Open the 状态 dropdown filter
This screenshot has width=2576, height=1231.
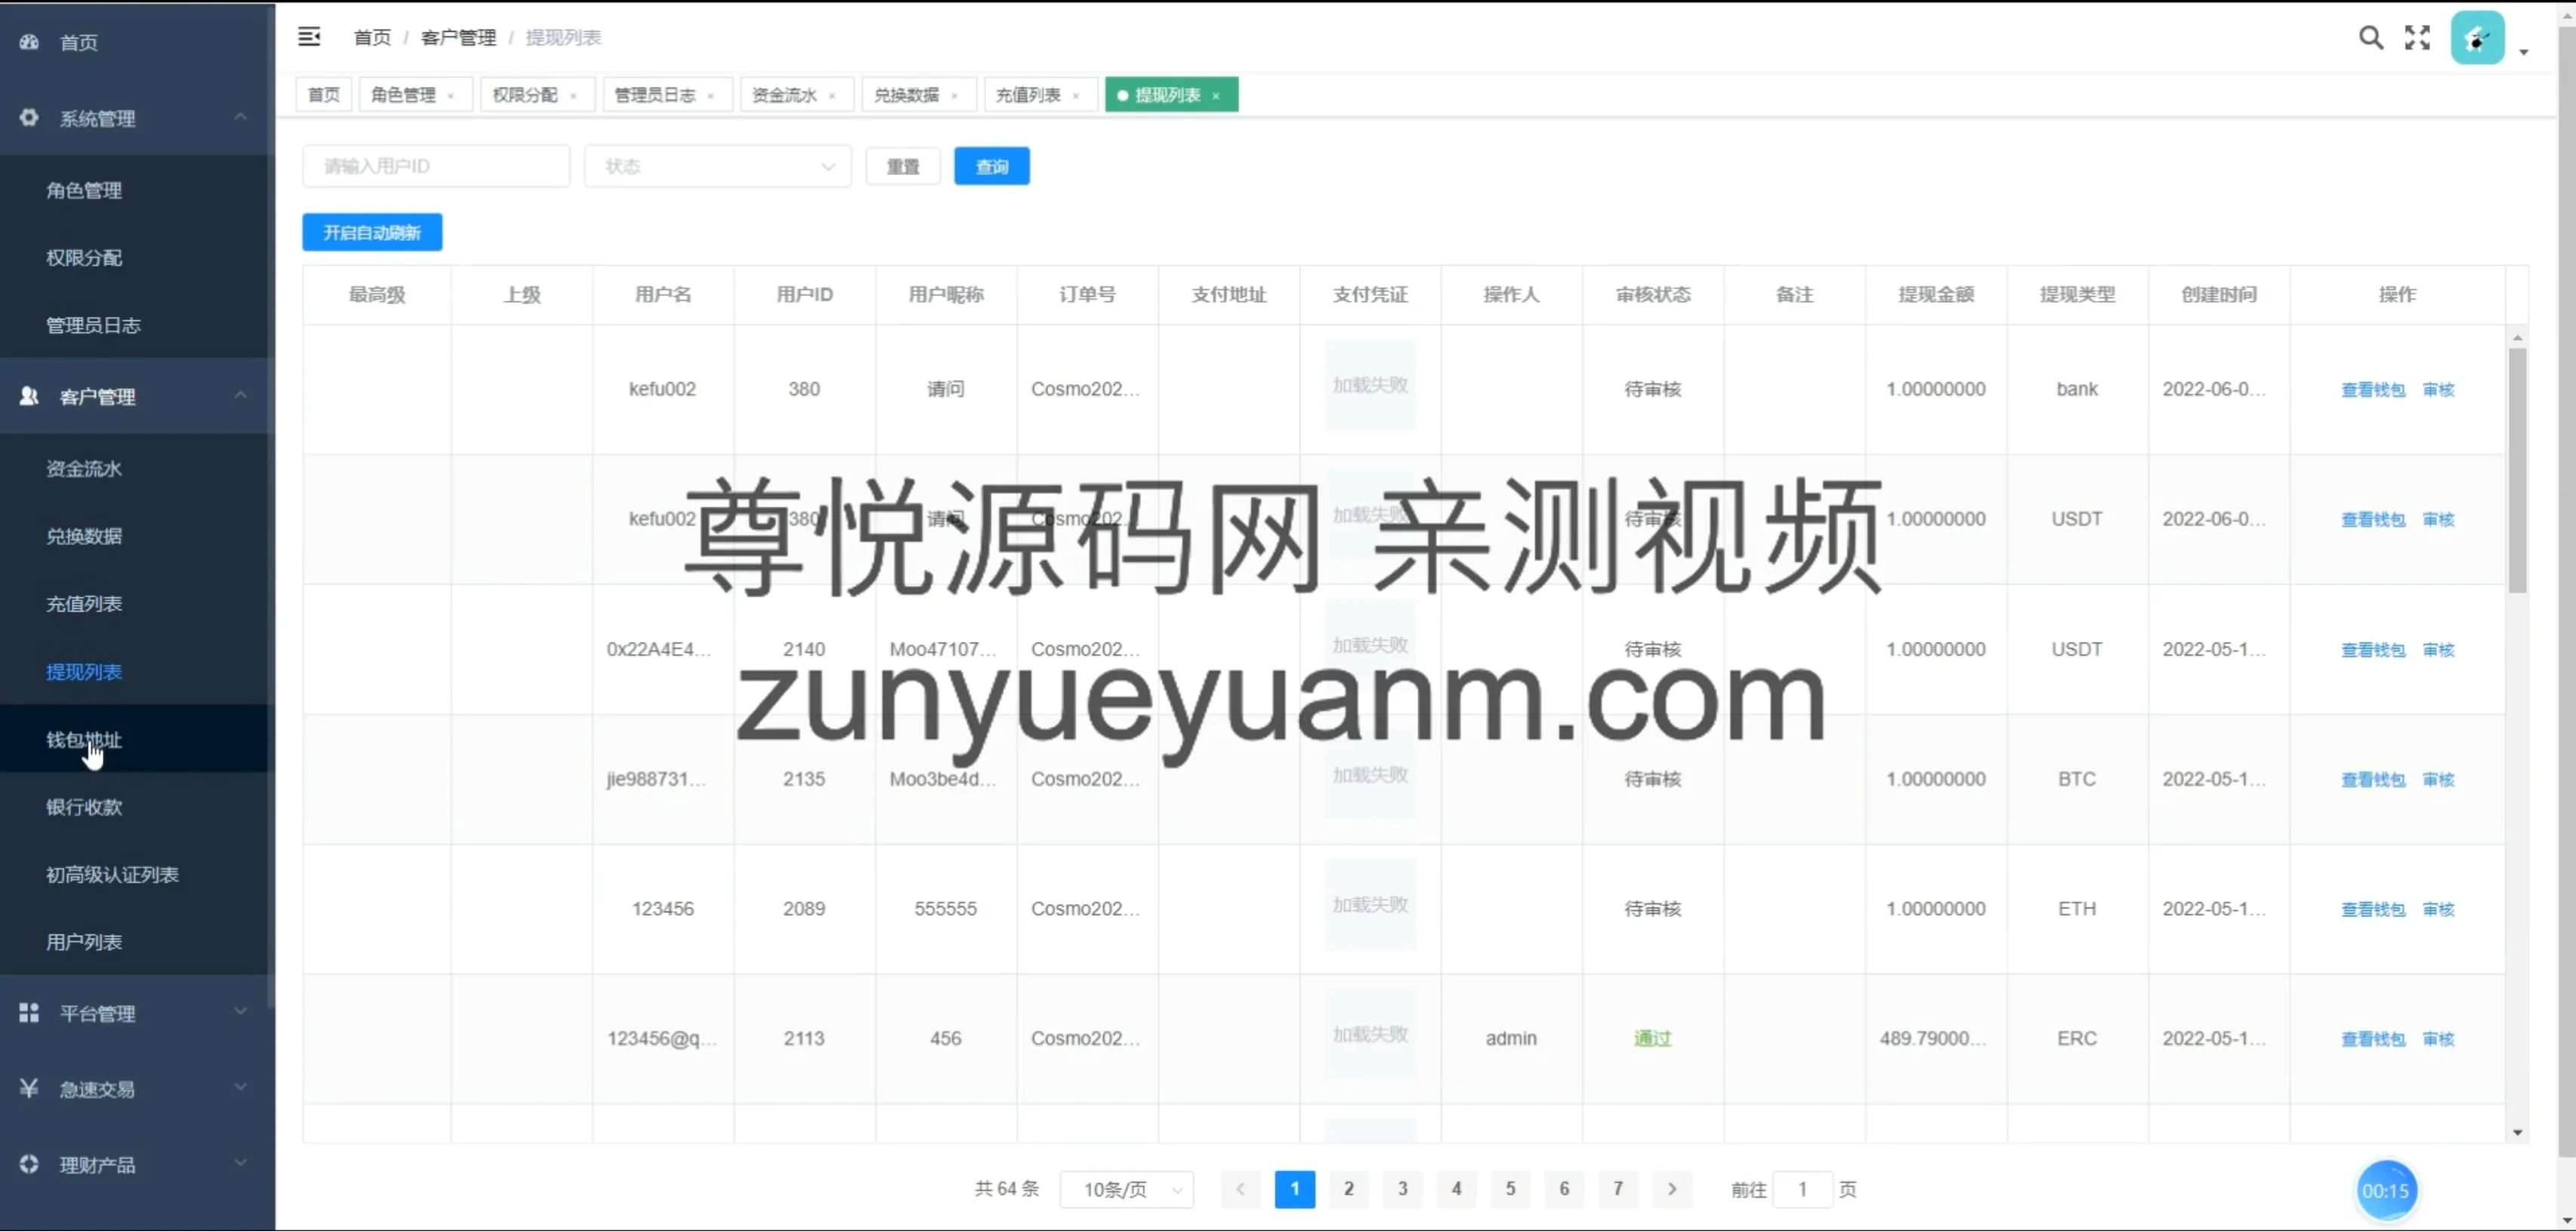coord(717,166)
